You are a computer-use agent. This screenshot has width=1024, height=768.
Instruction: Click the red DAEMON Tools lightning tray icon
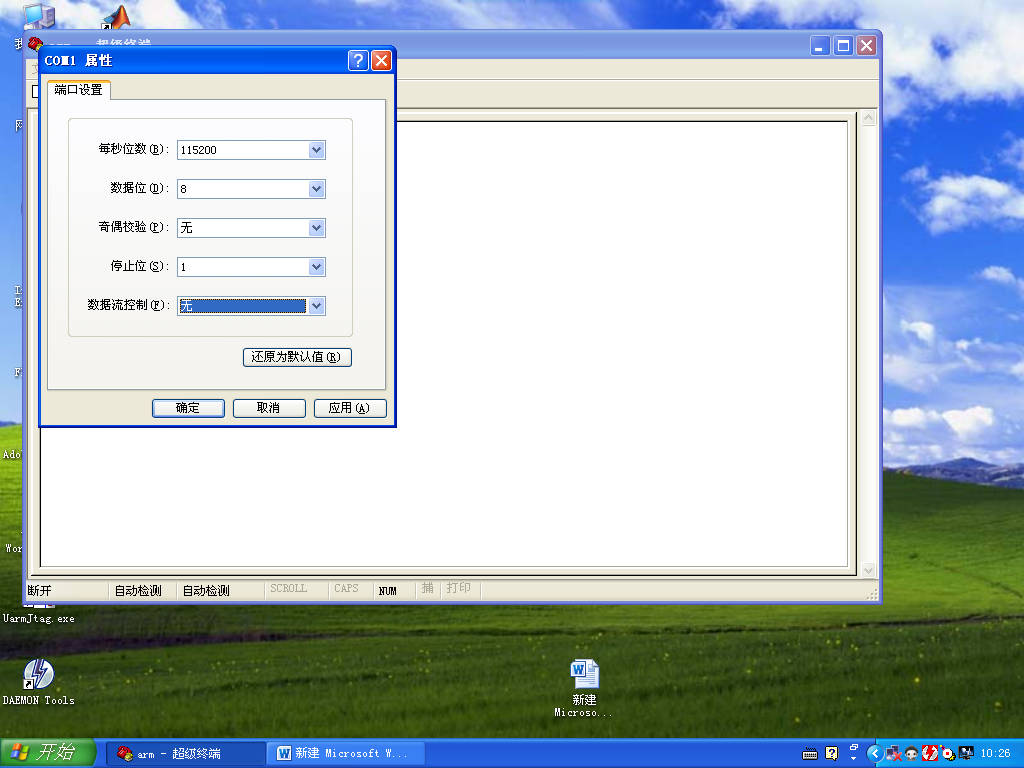(x=929, y=754)
